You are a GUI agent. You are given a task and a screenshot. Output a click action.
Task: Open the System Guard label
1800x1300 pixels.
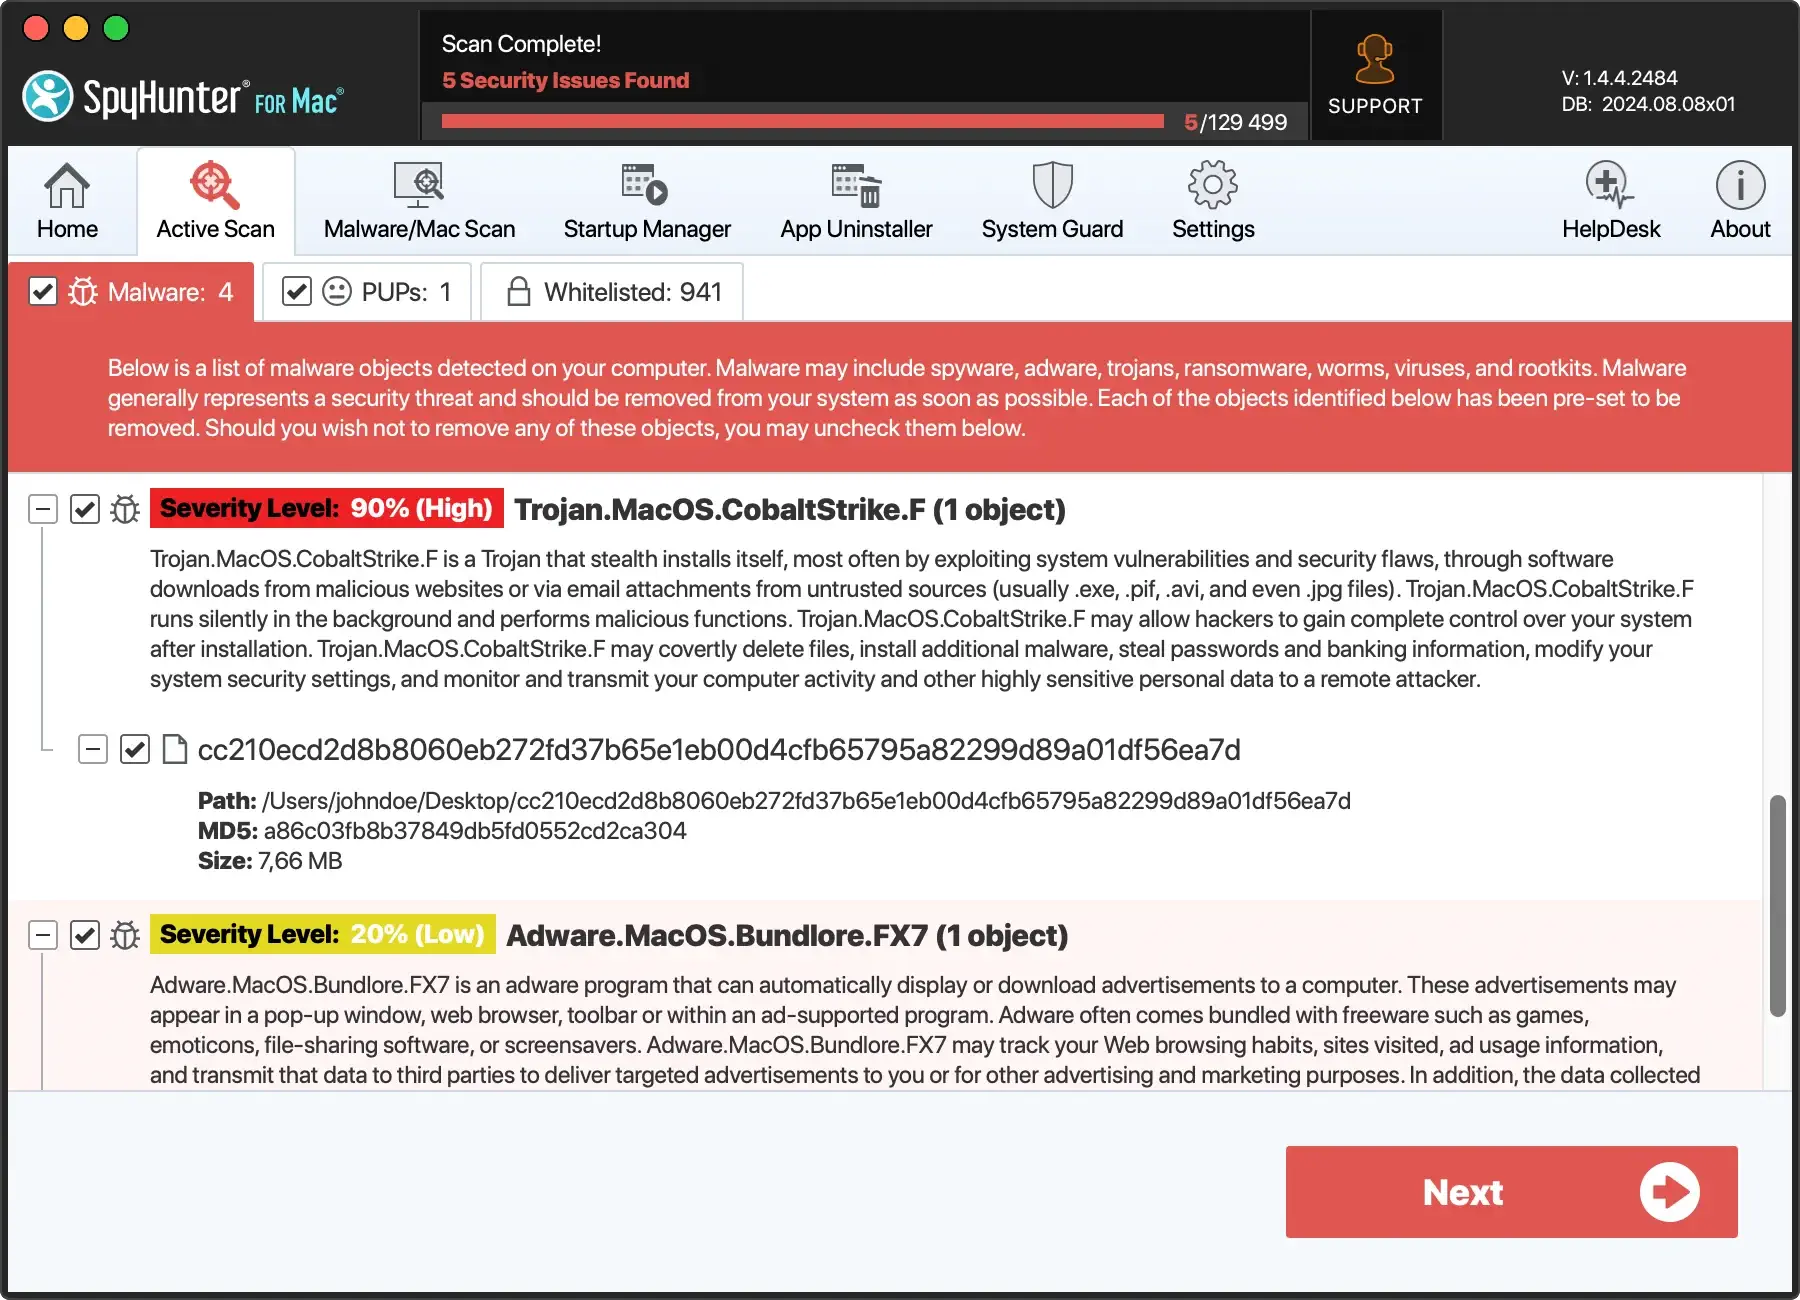coord(1052,229)
